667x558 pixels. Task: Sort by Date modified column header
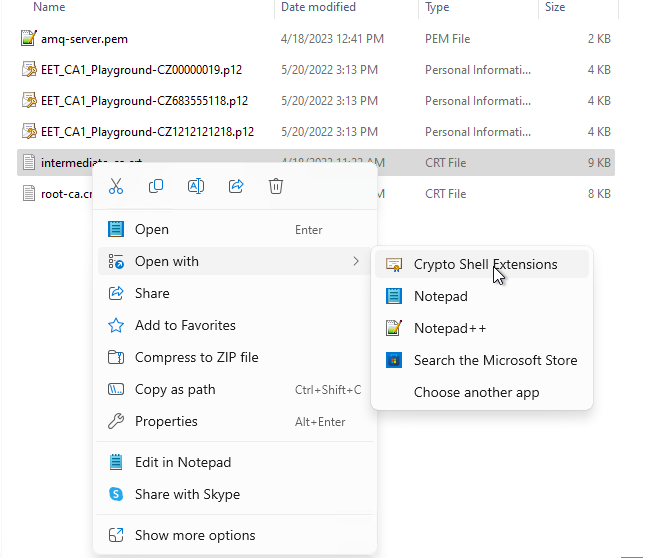(320, 7)
